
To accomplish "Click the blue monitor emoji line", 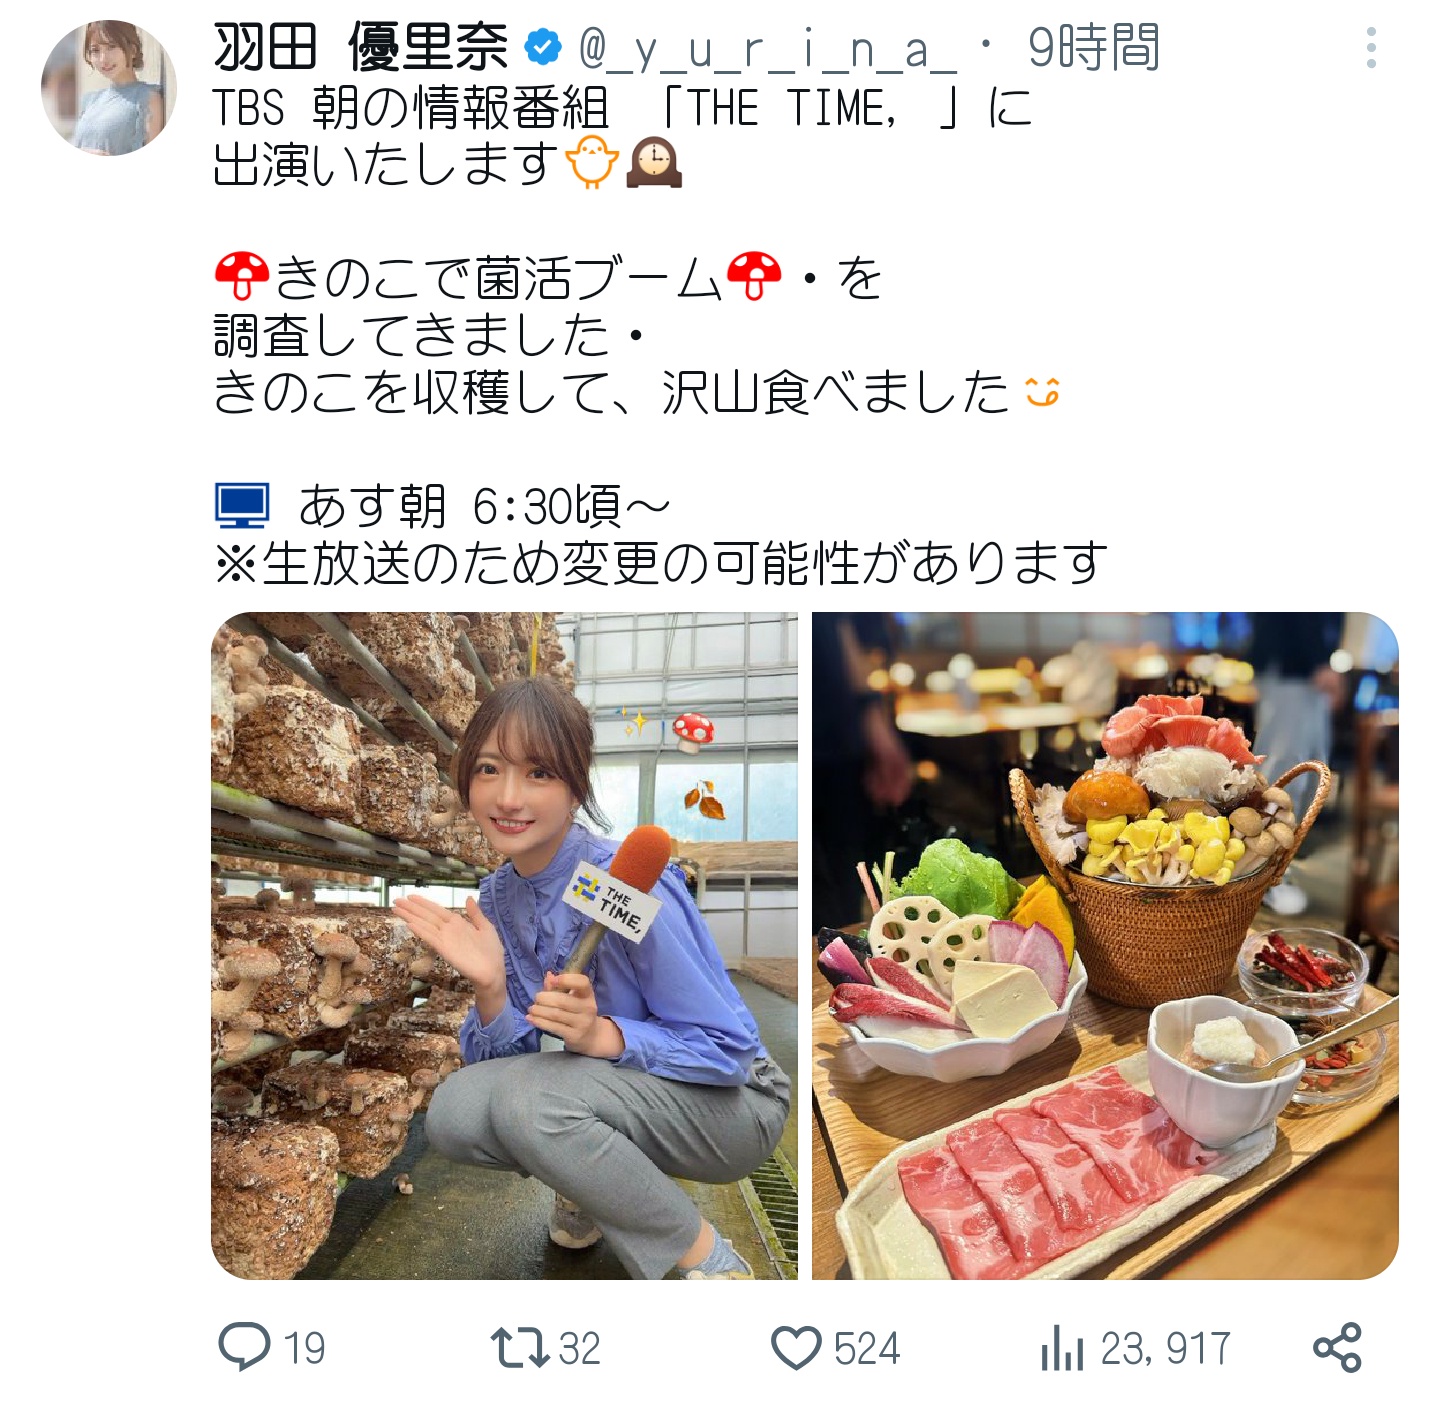I will (443, 506).
